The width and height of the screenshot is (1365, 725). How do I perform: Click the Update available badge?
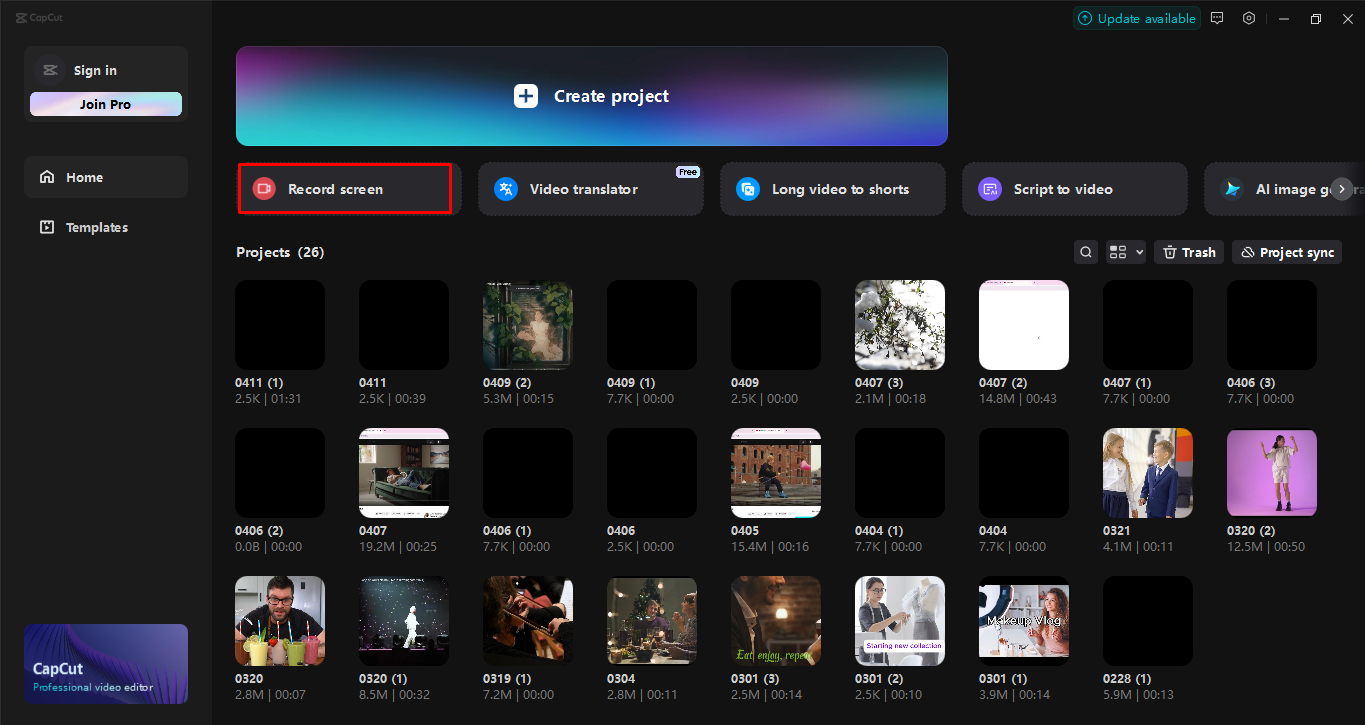(x=1136, y=17)
